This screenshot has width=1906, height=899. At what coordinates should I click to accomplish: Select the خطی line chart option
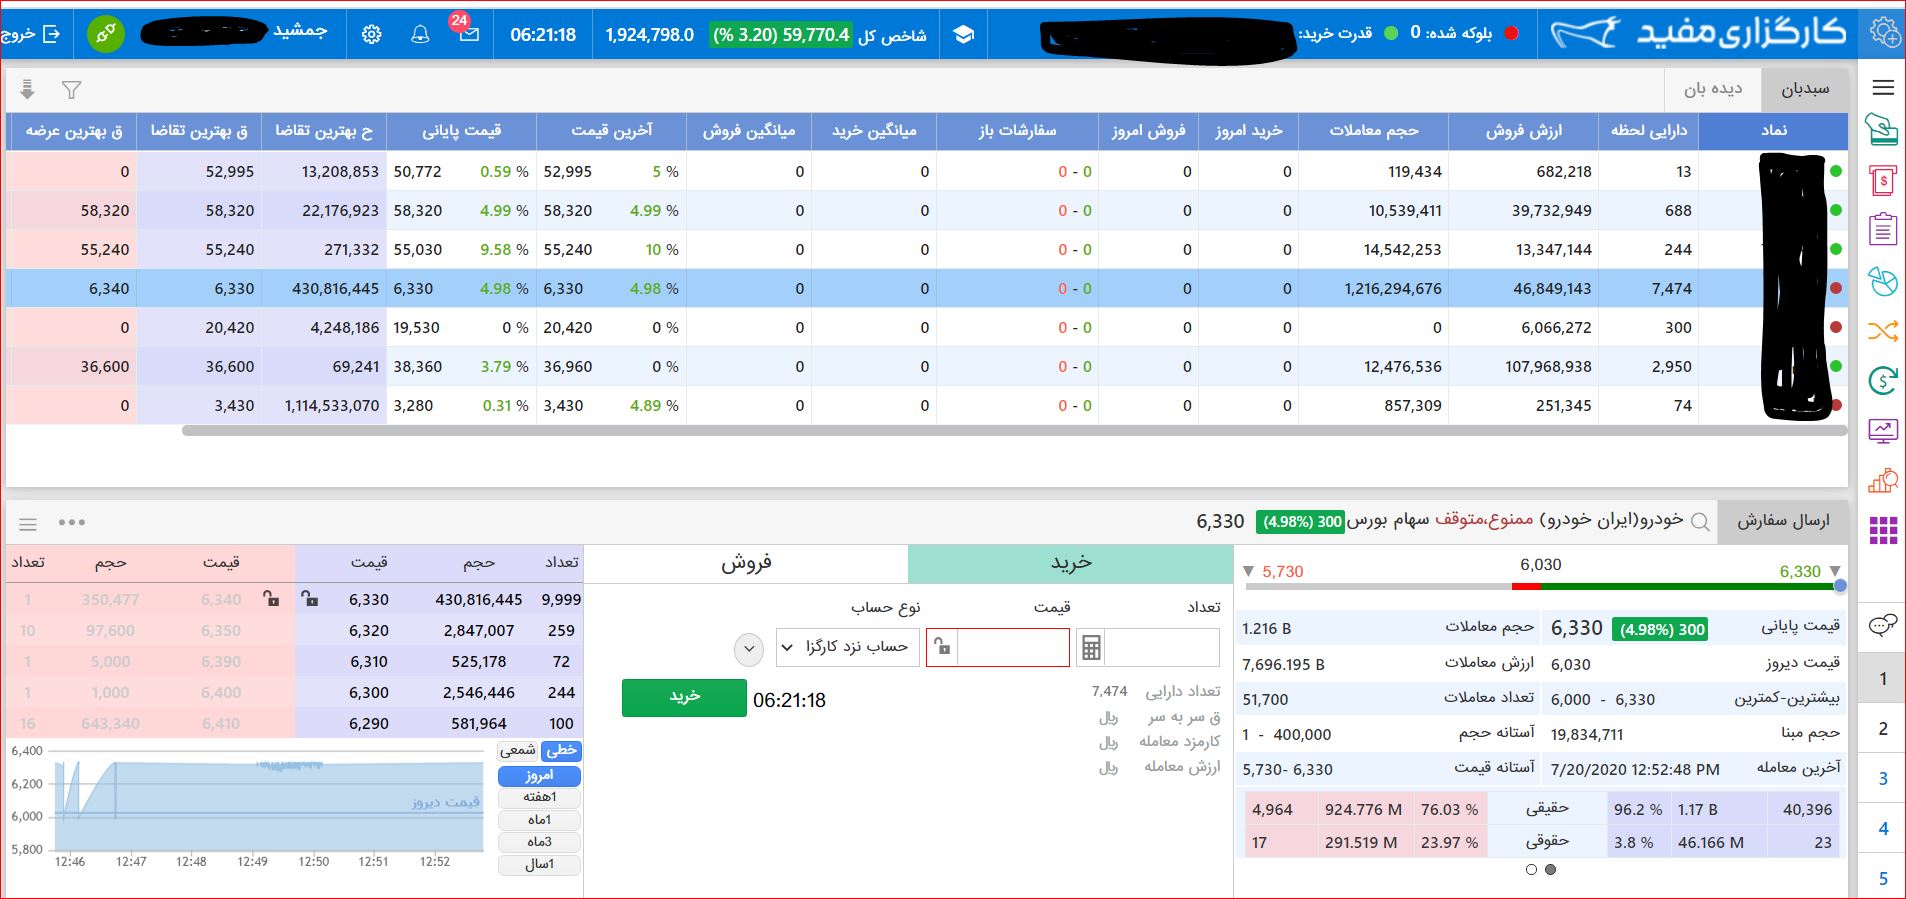(x=562, y=750)
